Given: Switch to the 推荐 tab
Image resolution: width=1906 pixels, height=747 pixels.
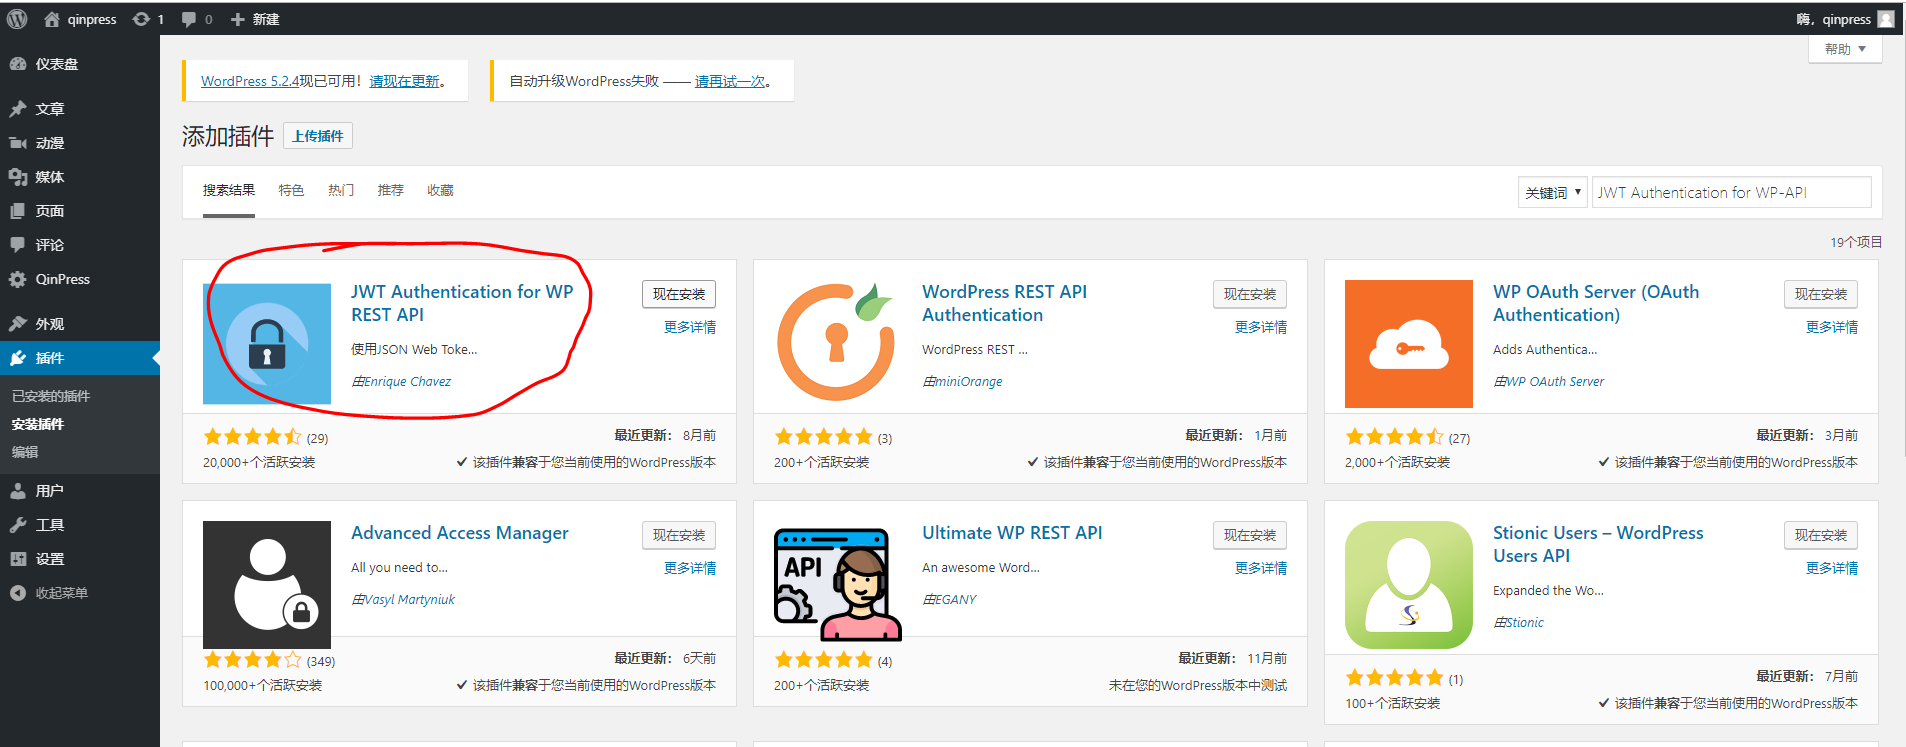Looking at the screenshot, I should pyautogui.click(x=391, y=190).
